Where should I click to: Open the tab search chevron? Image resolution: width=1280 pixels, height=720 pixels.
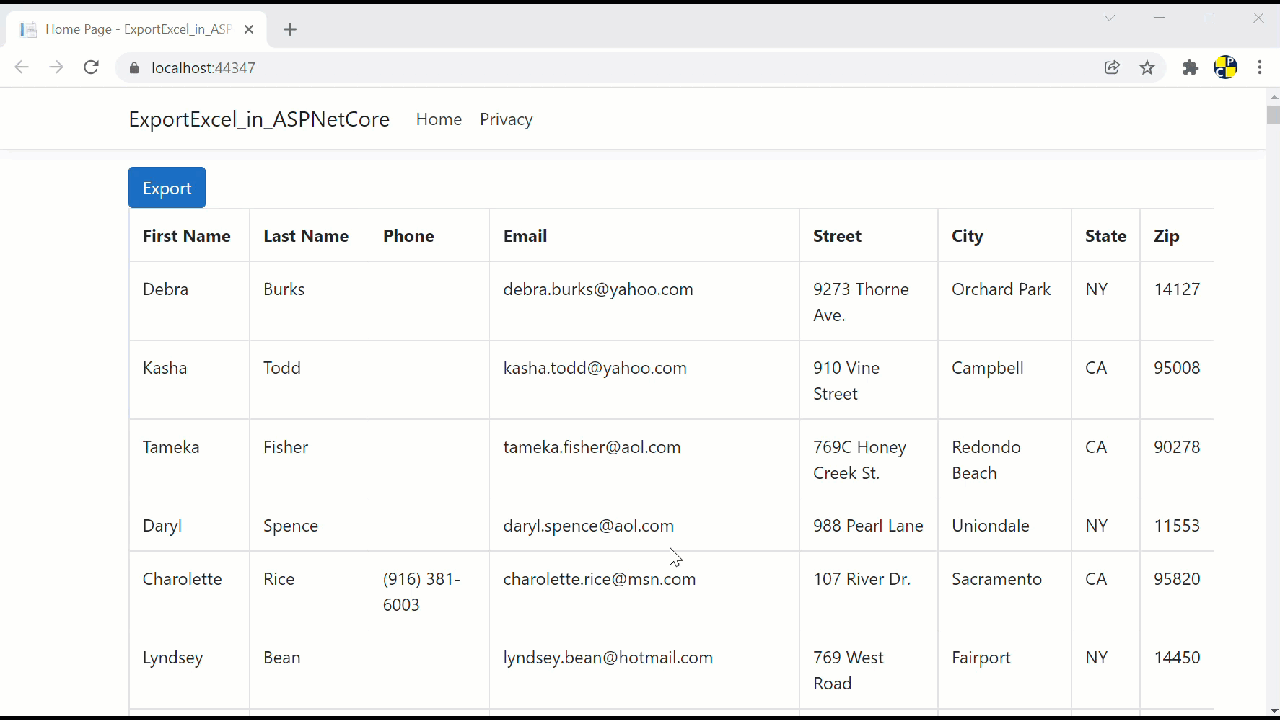[1109, 18]
